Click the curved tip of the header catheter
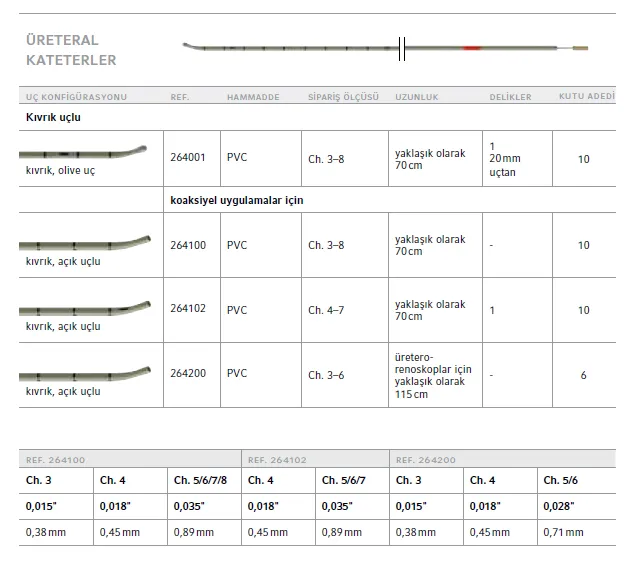Image resolution: width=642 pixels, height=572 pixels. (190, 45)
